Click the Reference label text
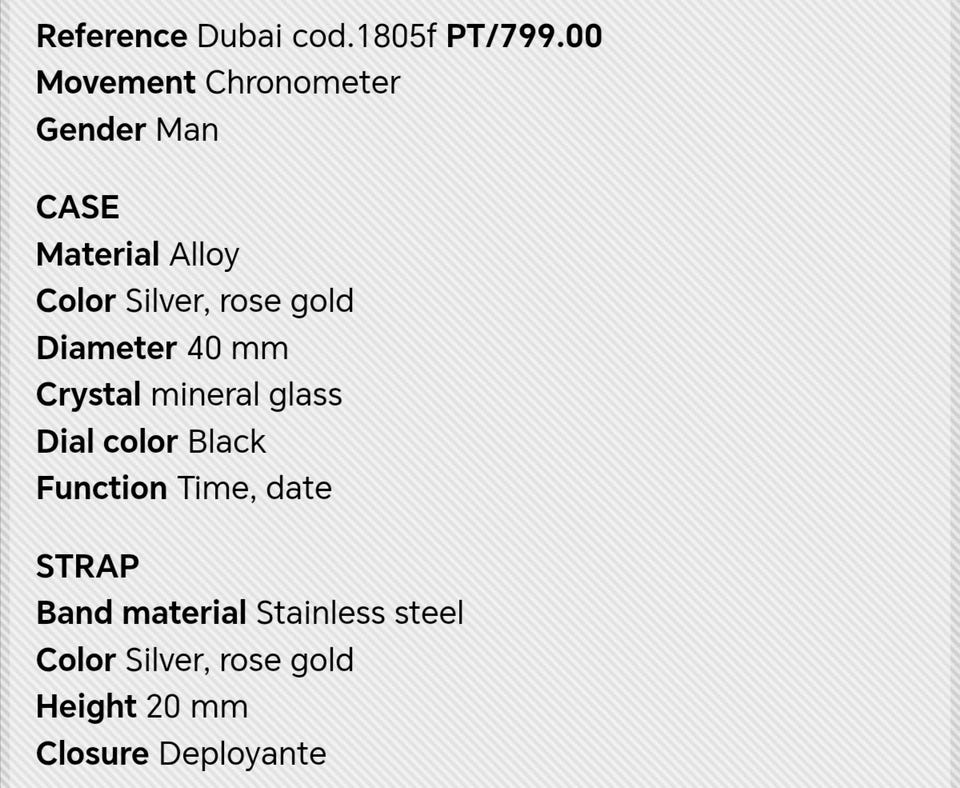960x788 pixels. point(111,36)
